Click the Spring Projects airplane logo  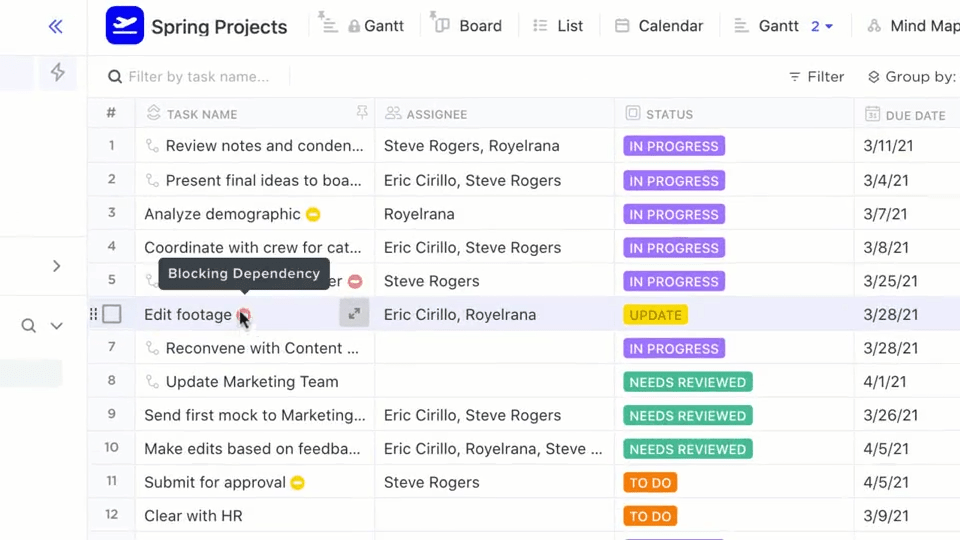click(x=125, y=26)
